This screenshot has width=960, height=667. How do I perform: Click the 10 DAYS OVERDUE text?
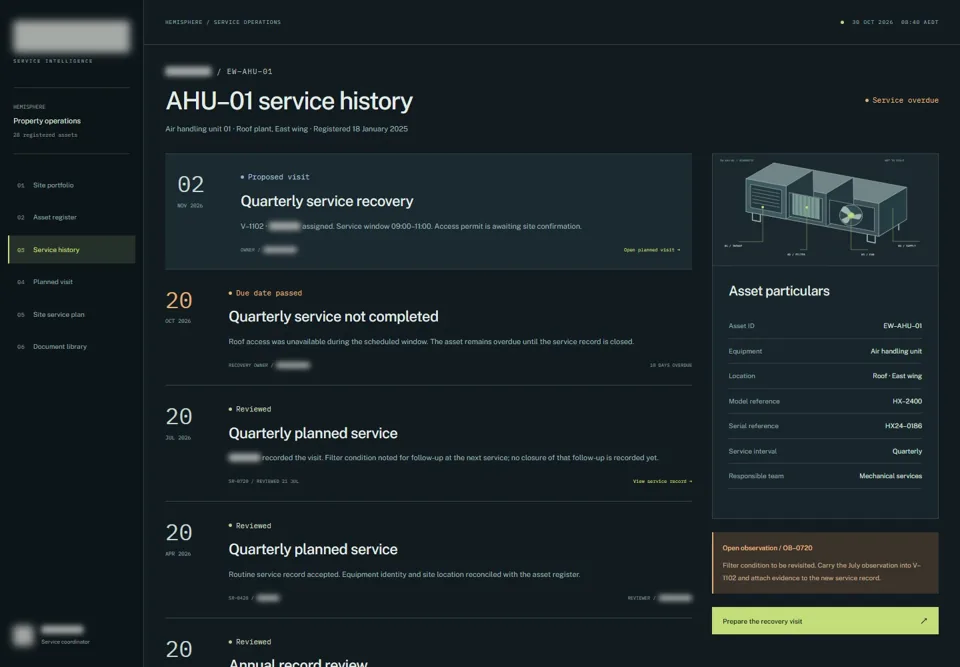[x=670, y=365]
